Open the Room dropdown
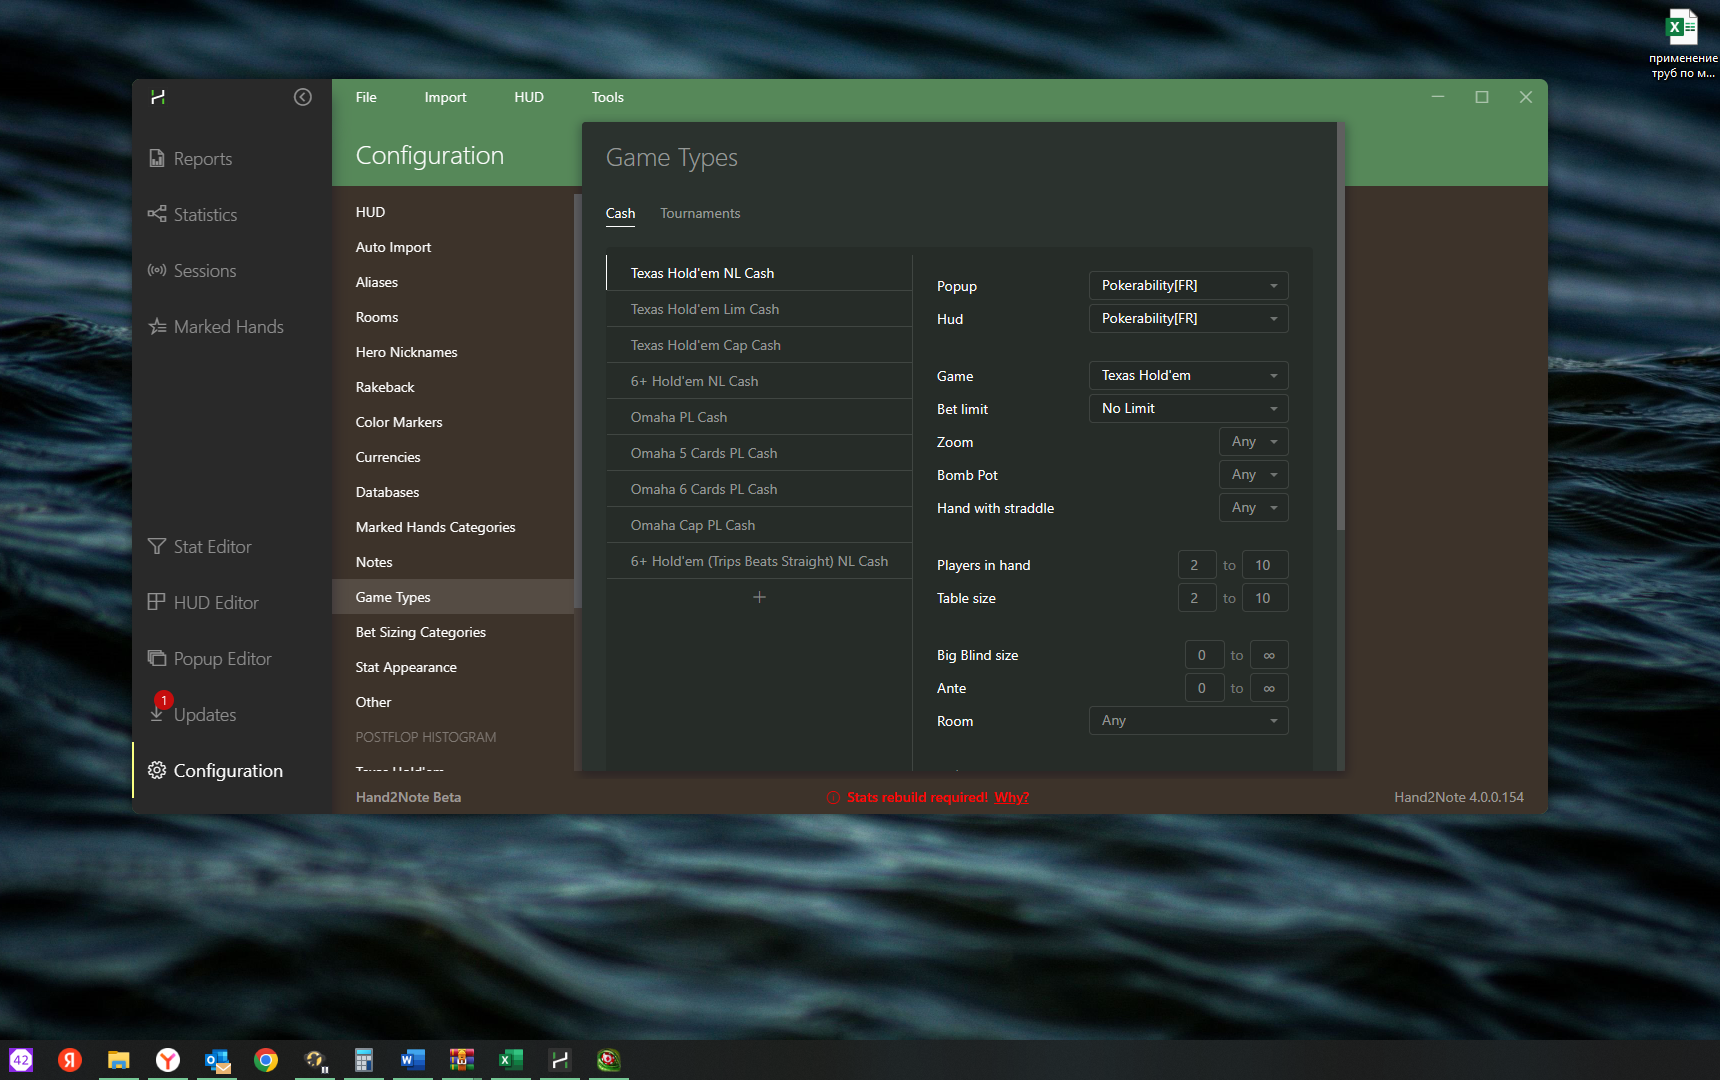This screenshot has height=1080, width=1720. (x=1188, y=721)
